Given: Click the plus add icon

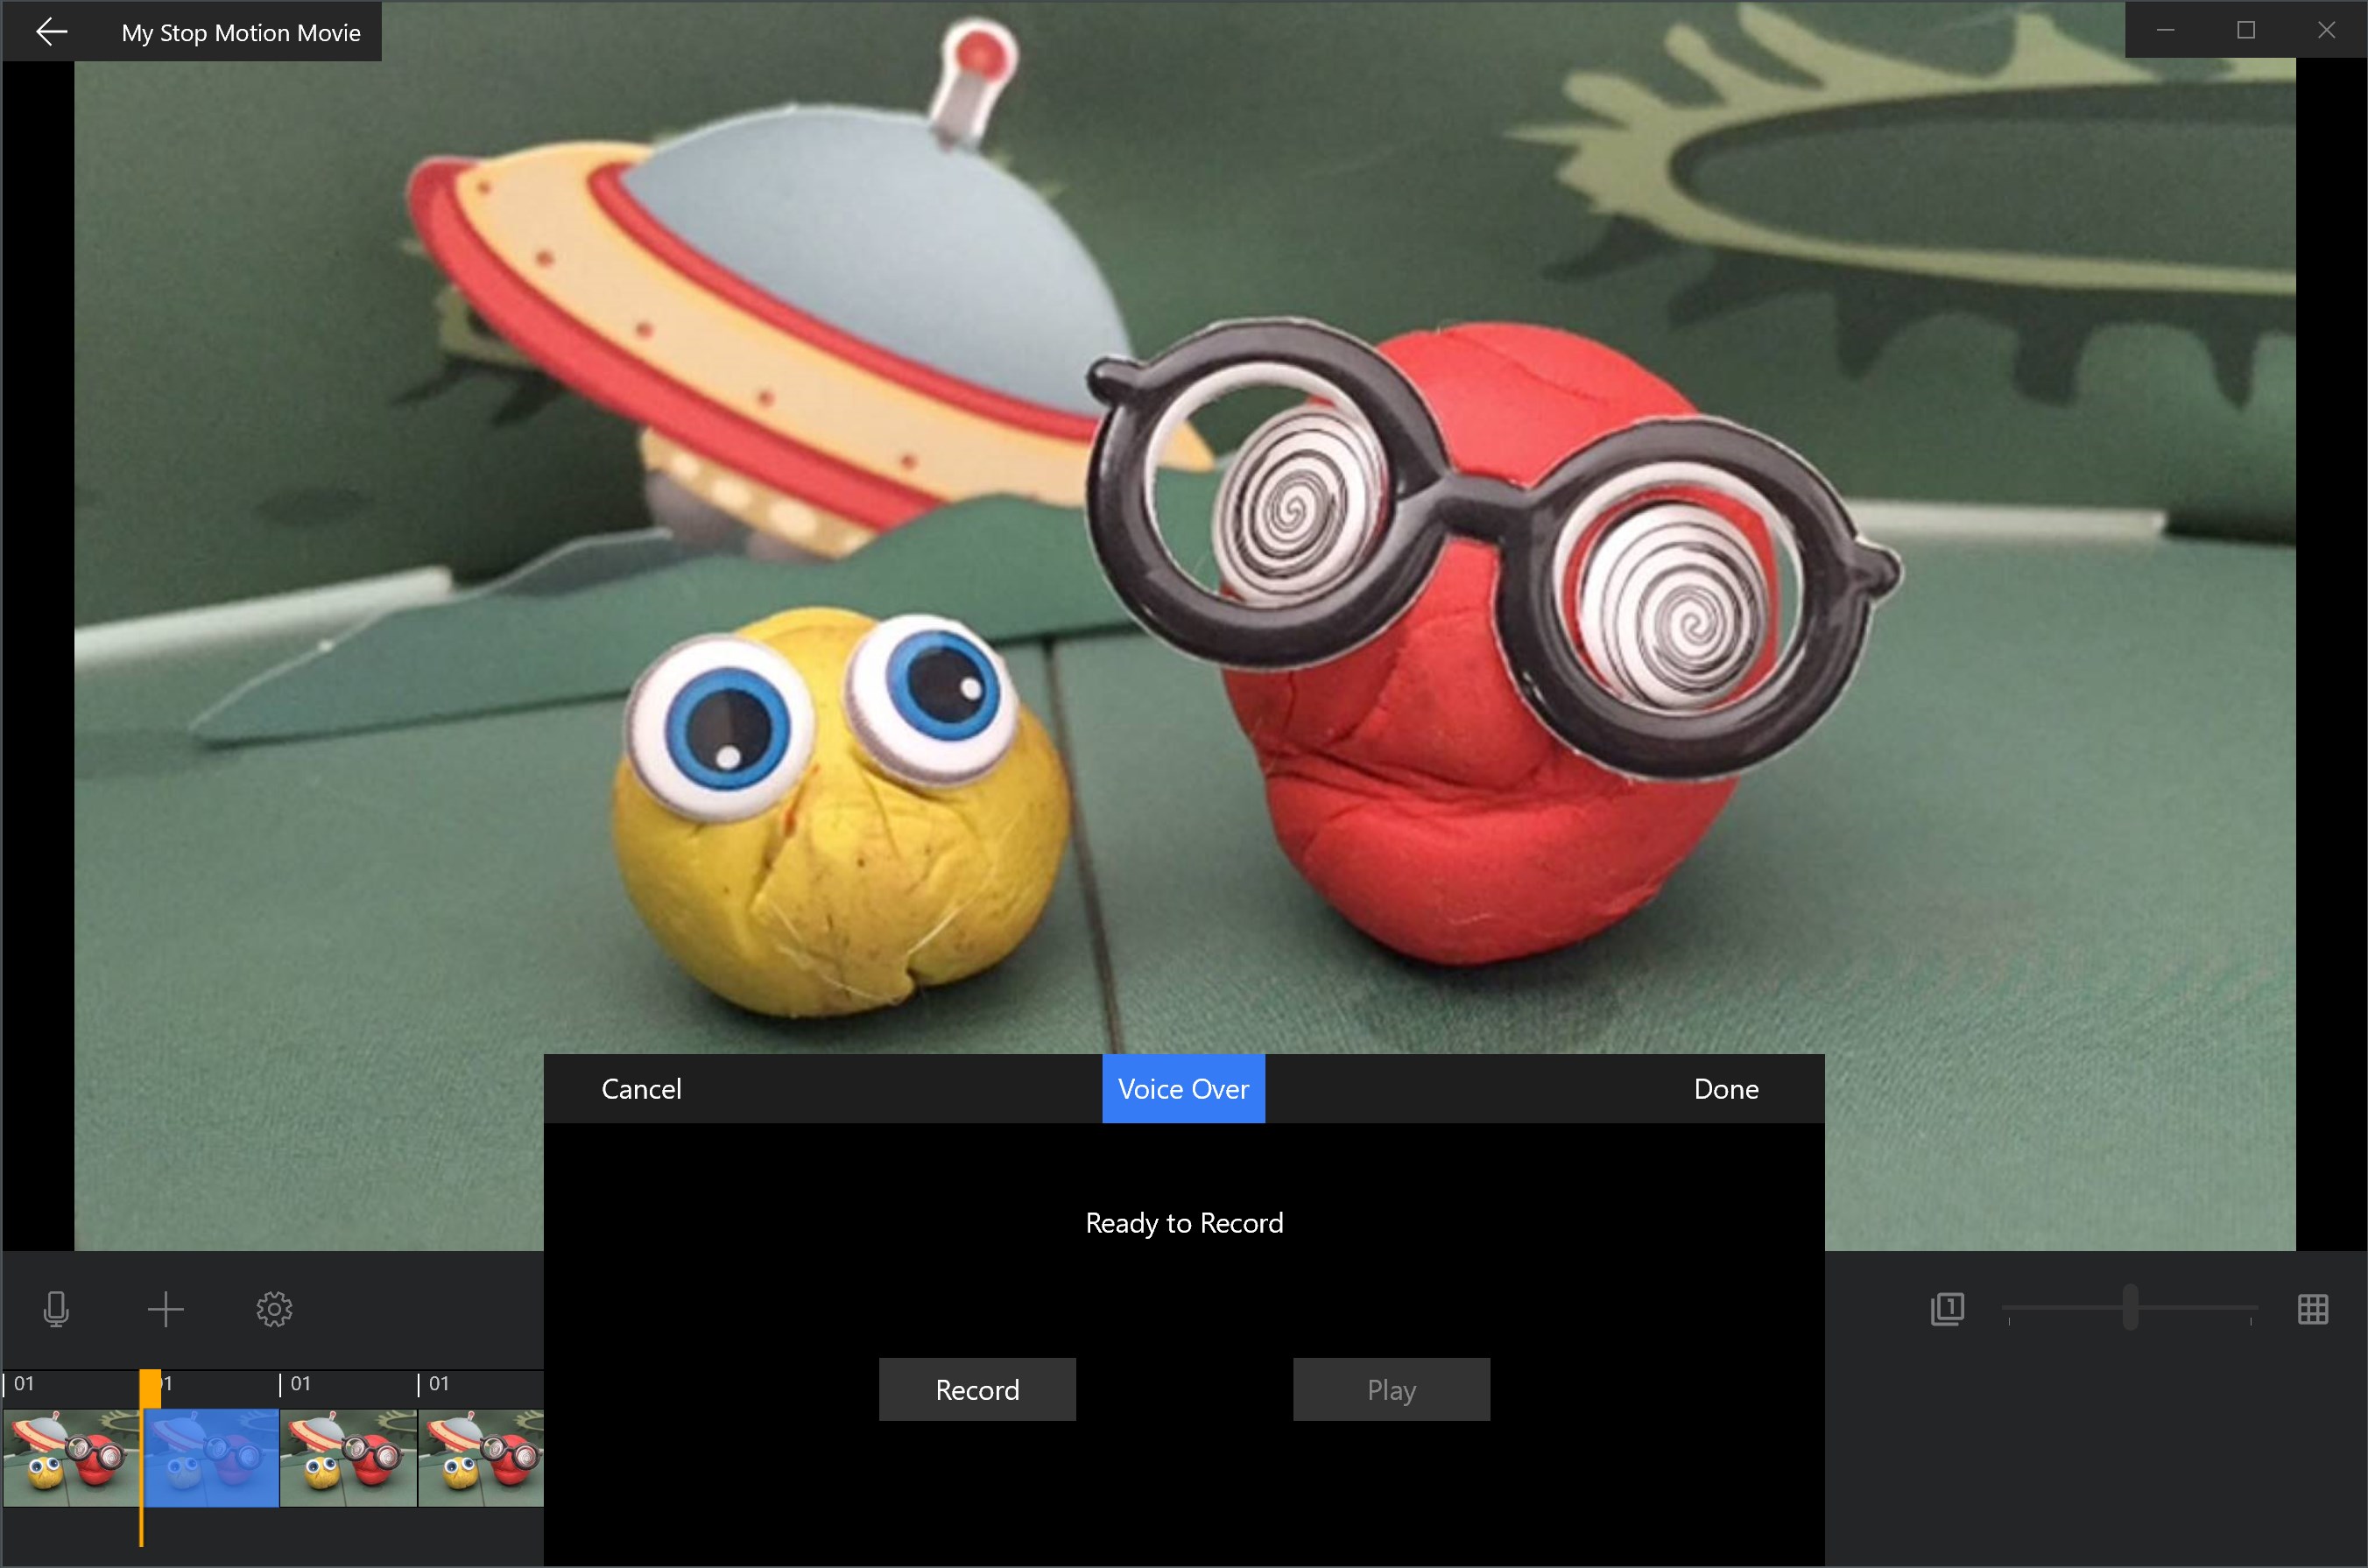Looking at the screenshot, I should pyautogui.click(x=165, y=1309).
